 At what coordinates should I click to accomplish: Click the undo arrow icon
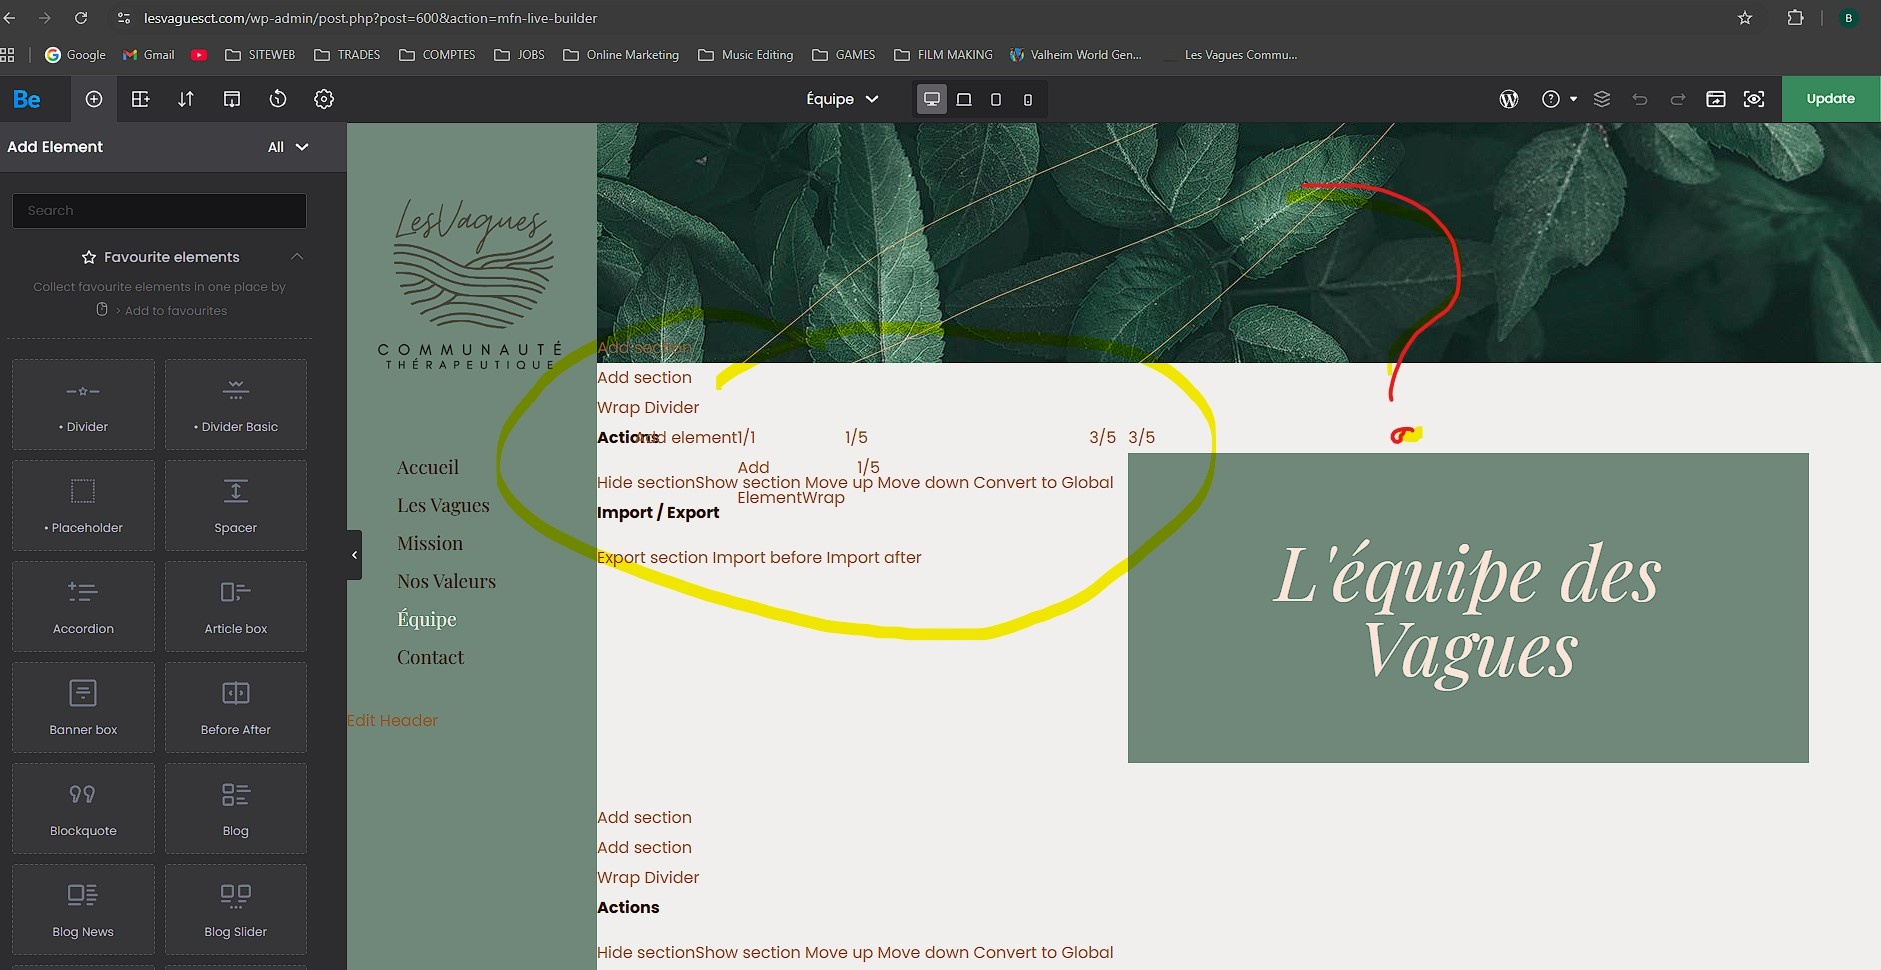[1640, 99]
